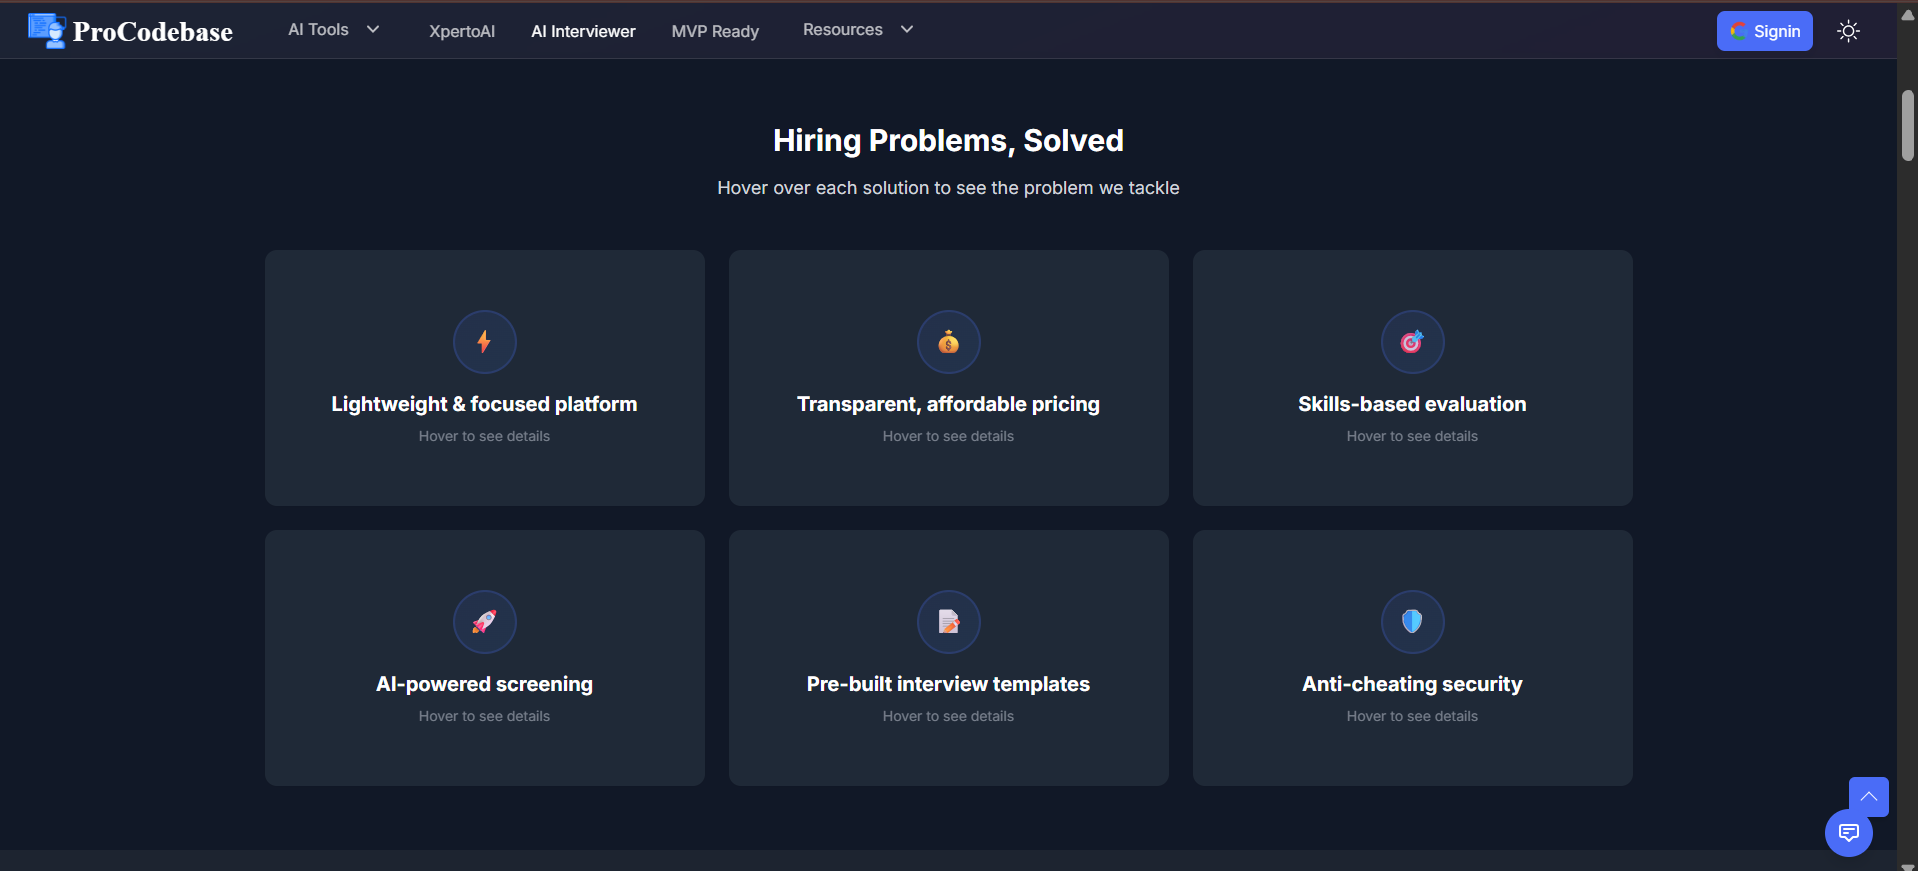Viewport: 1918px width, 871px height.
Task: Select the Lightweight & focused platform title
Action: click(x=484, y=404)
